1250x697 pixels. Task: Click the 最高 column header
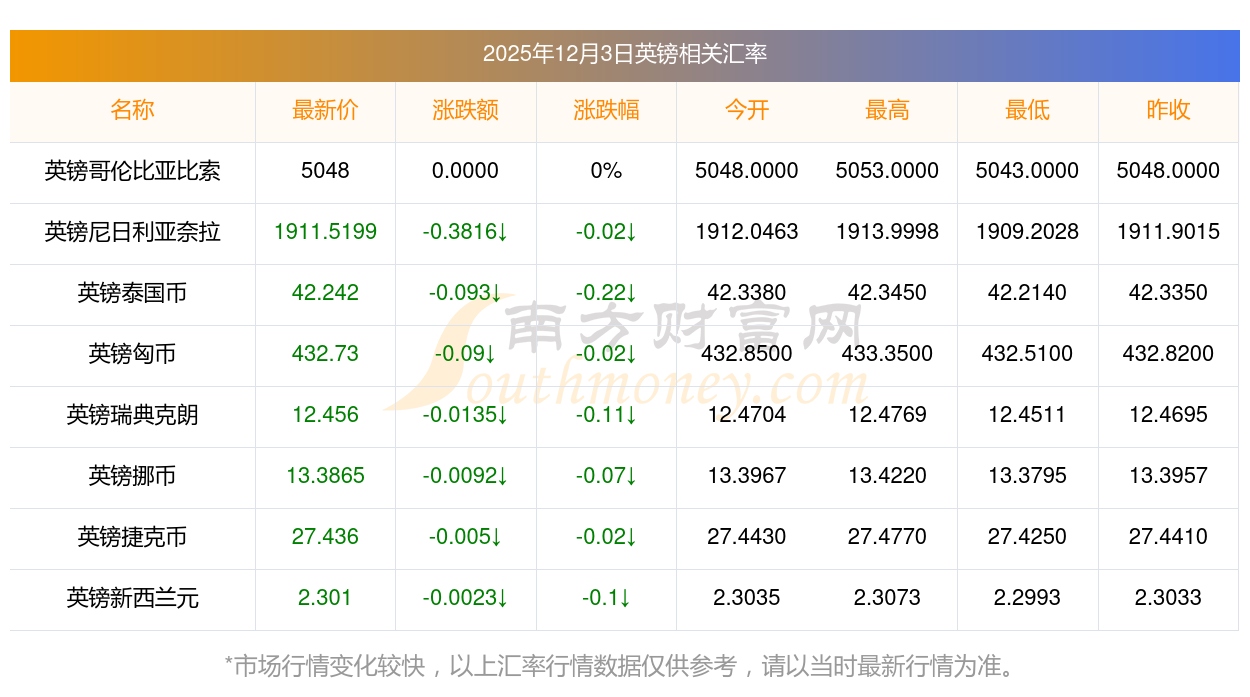pos(887,110)
